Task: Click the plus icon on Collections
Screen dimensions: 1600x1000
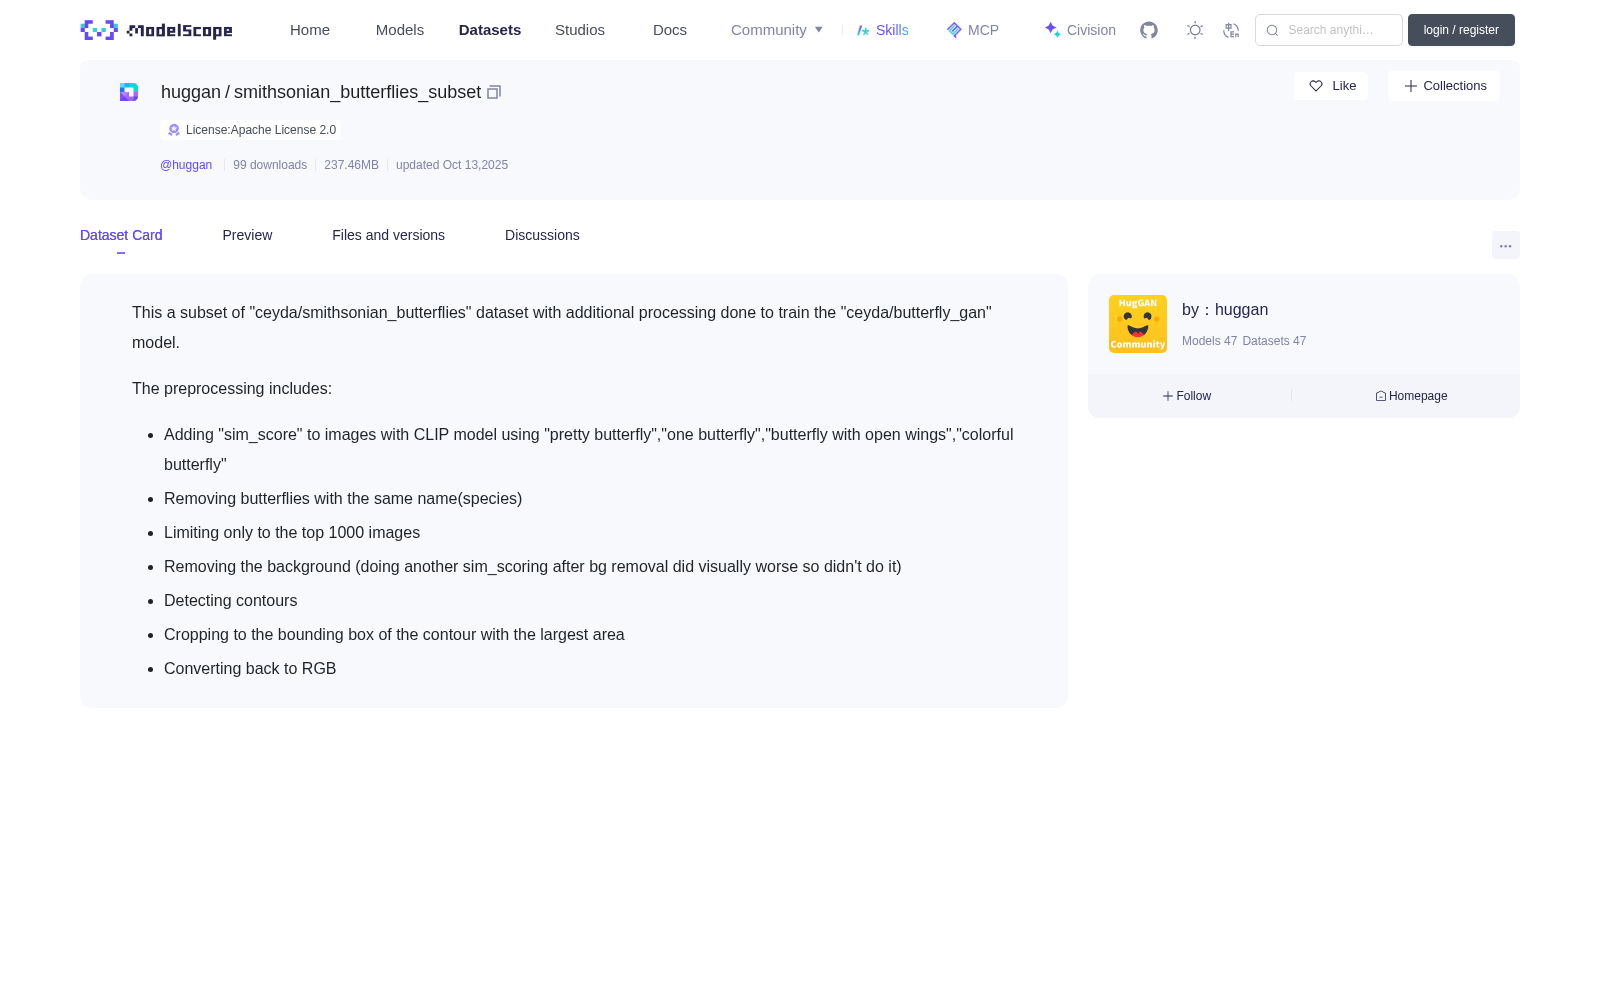Action: tap(1411, 86)
